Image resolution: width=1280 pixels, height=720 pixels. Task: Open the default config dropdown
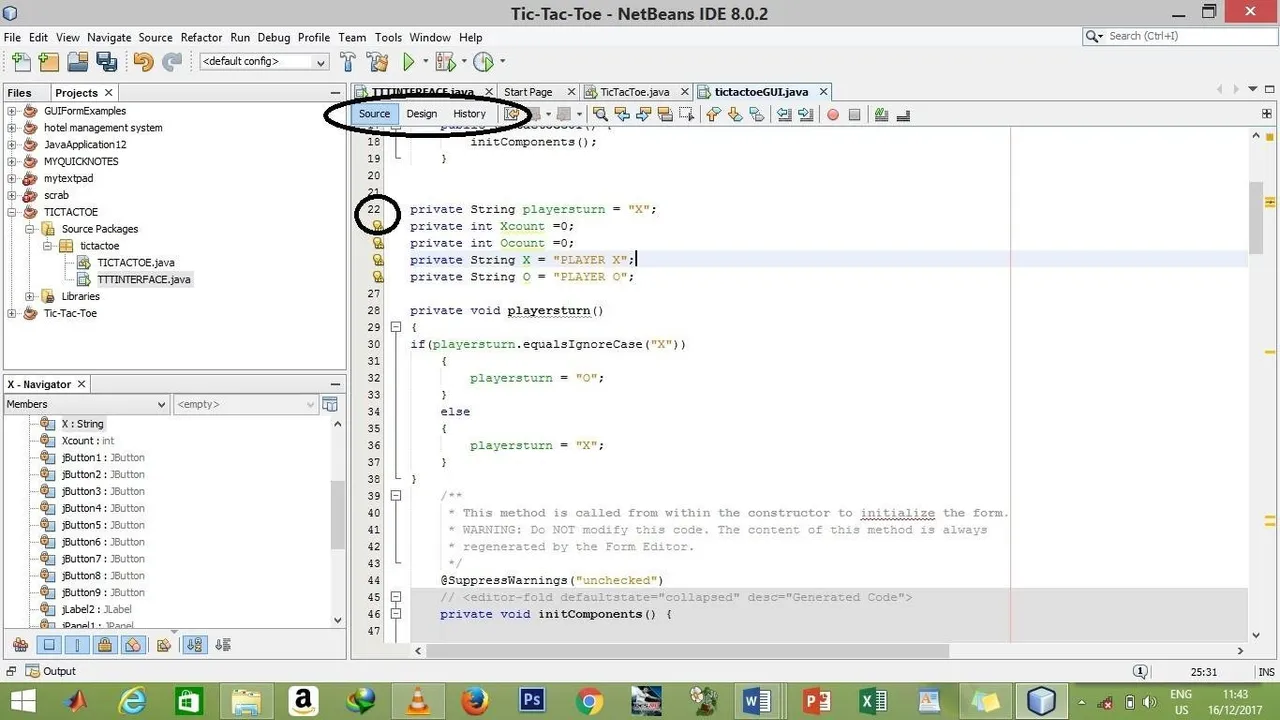pyautogui.click(x=264, y=62)
